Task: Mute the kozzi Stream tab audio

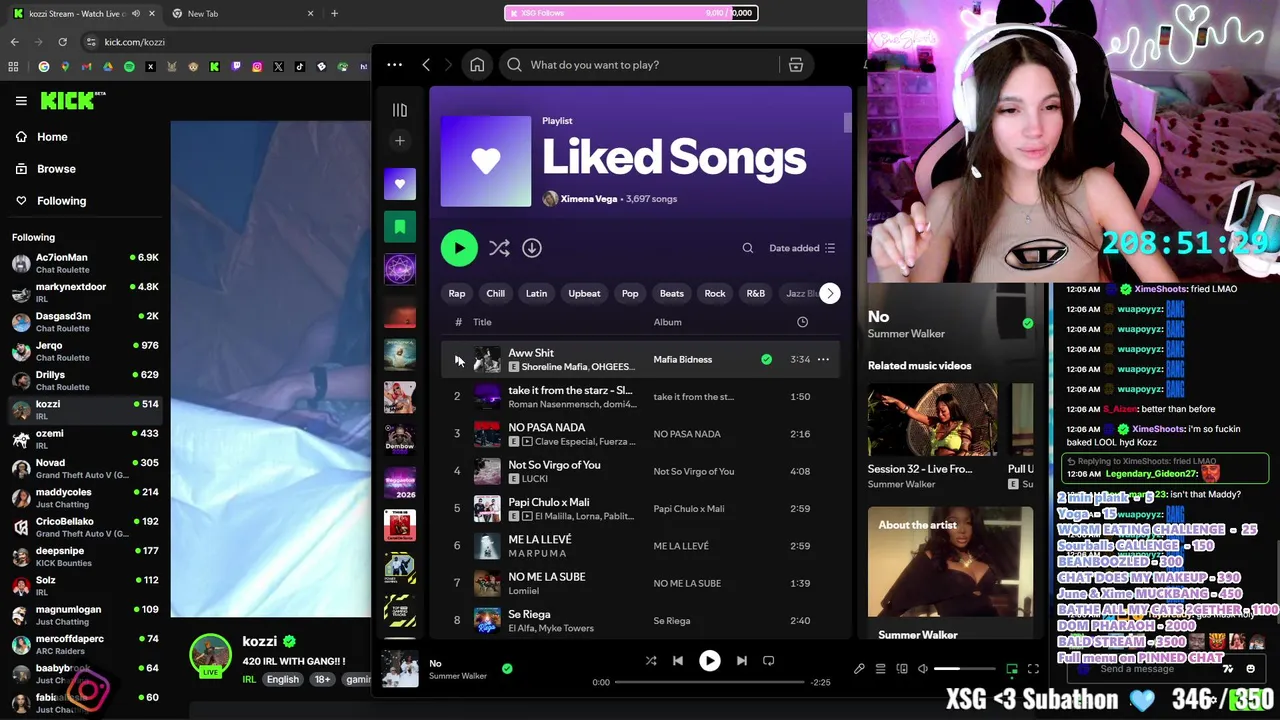Action: click(136, 13)
